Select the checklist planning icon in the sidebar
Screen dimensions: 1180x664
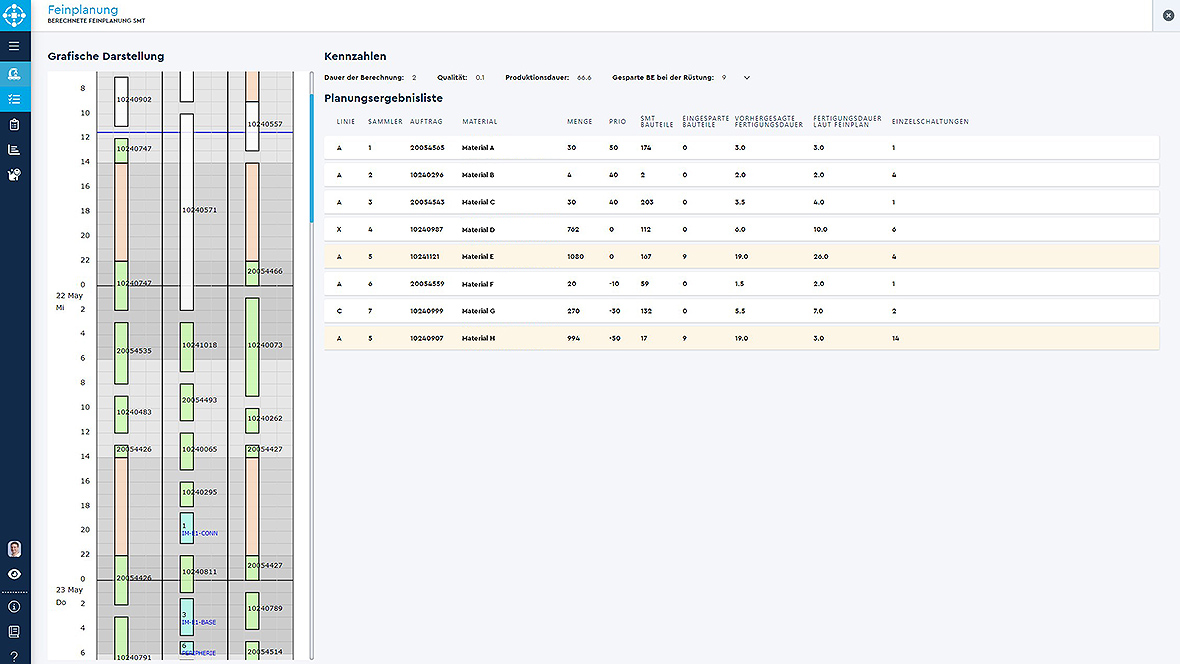(14, 99)
